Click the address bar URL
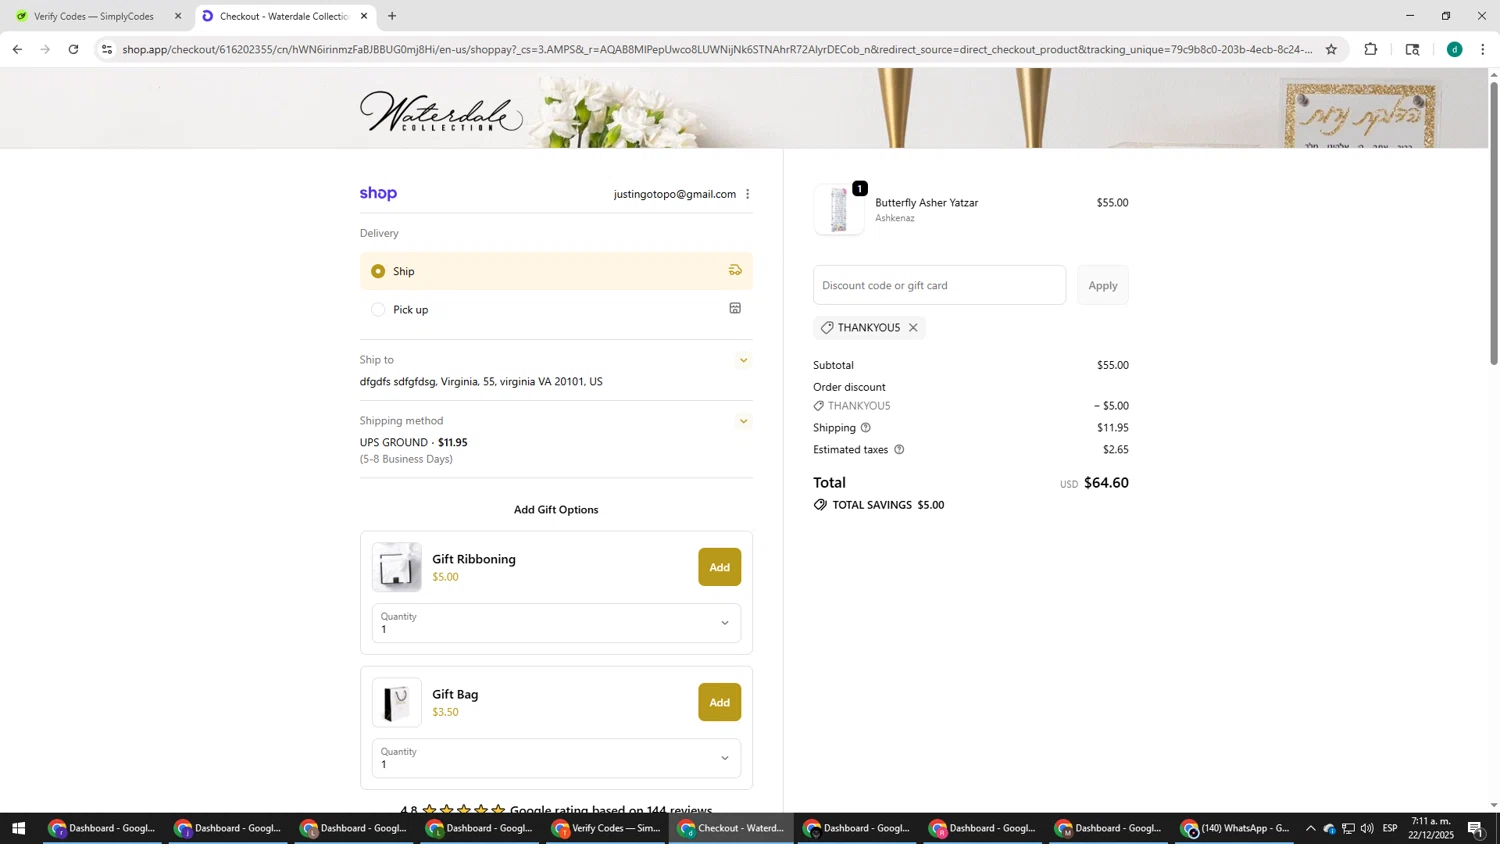Image resolution: width=1500 pixels, height=844 pixels. [716, 49]
